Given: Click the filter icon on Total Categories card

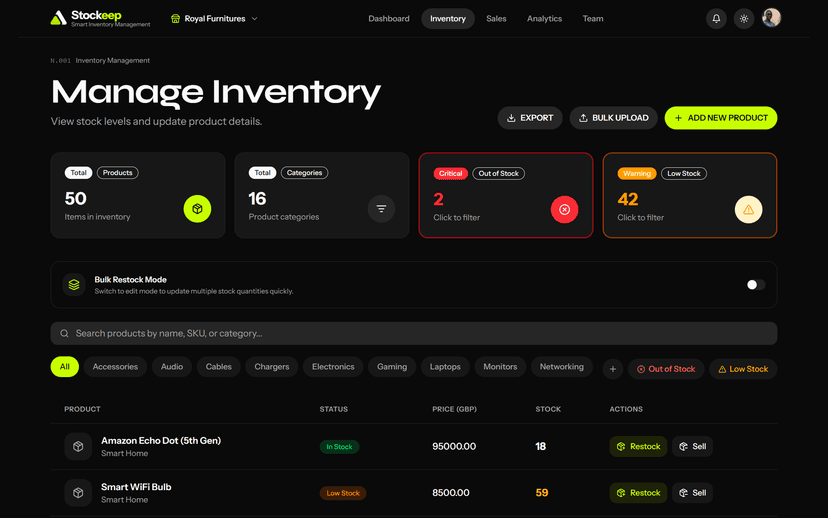Looking at the screenshot, I should click(381, 209).
